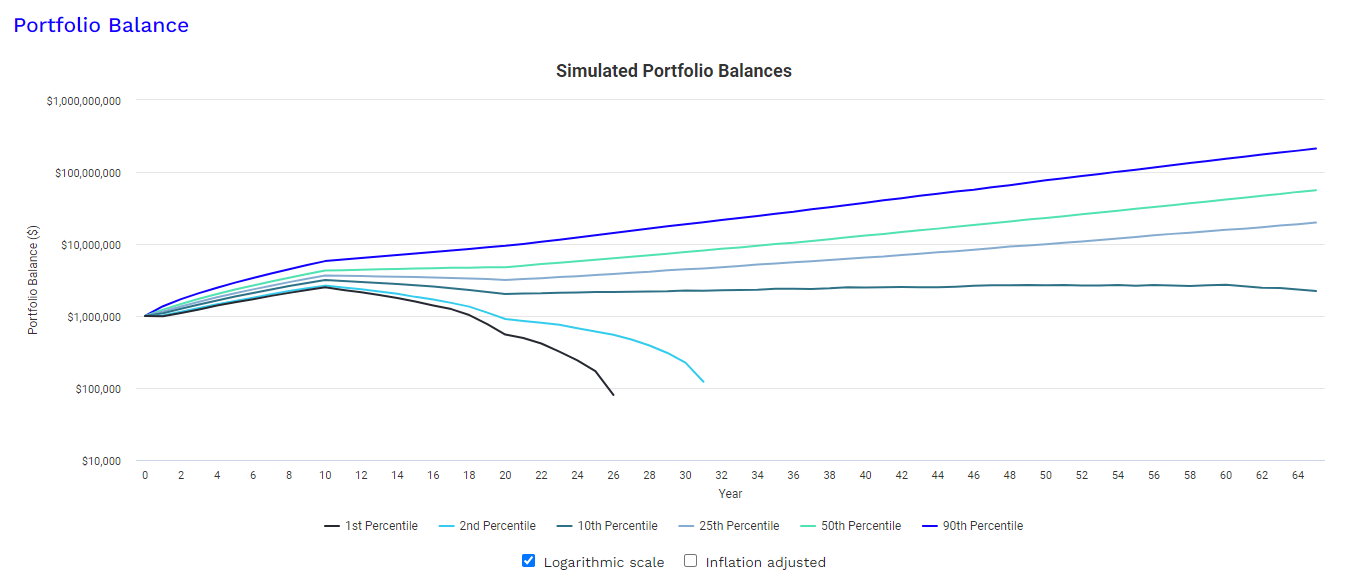Click the vertical Portfolio Balance ($) axis title
This screenshot has height=586, width=1361.
(33, 280)
